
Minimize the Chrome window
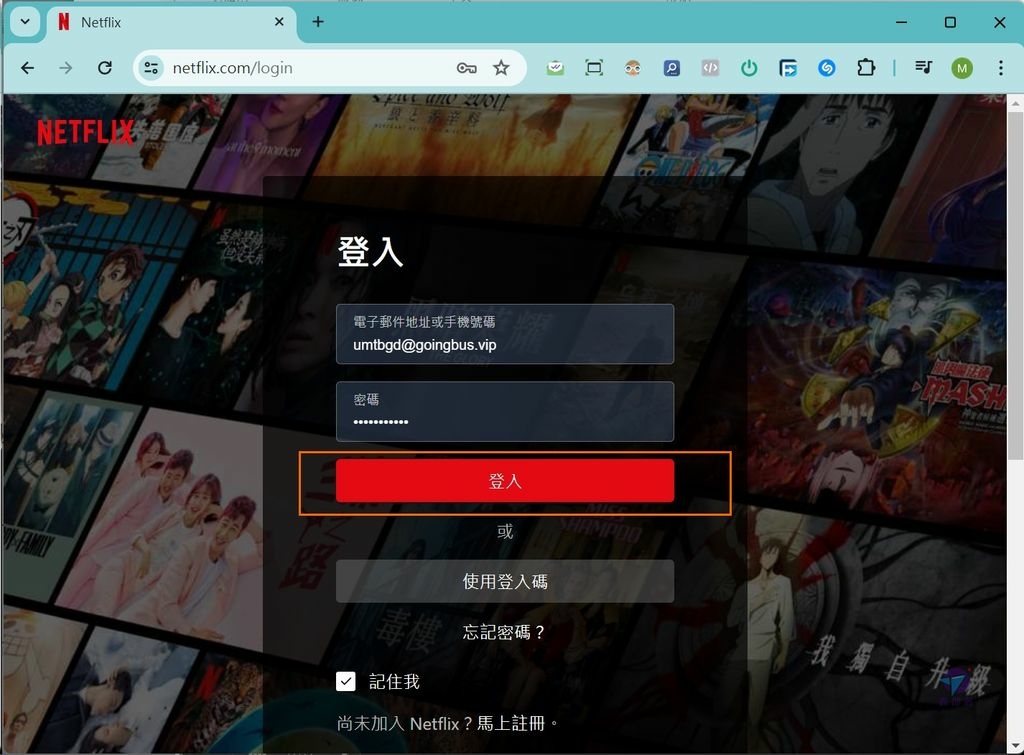pos(901,22)
